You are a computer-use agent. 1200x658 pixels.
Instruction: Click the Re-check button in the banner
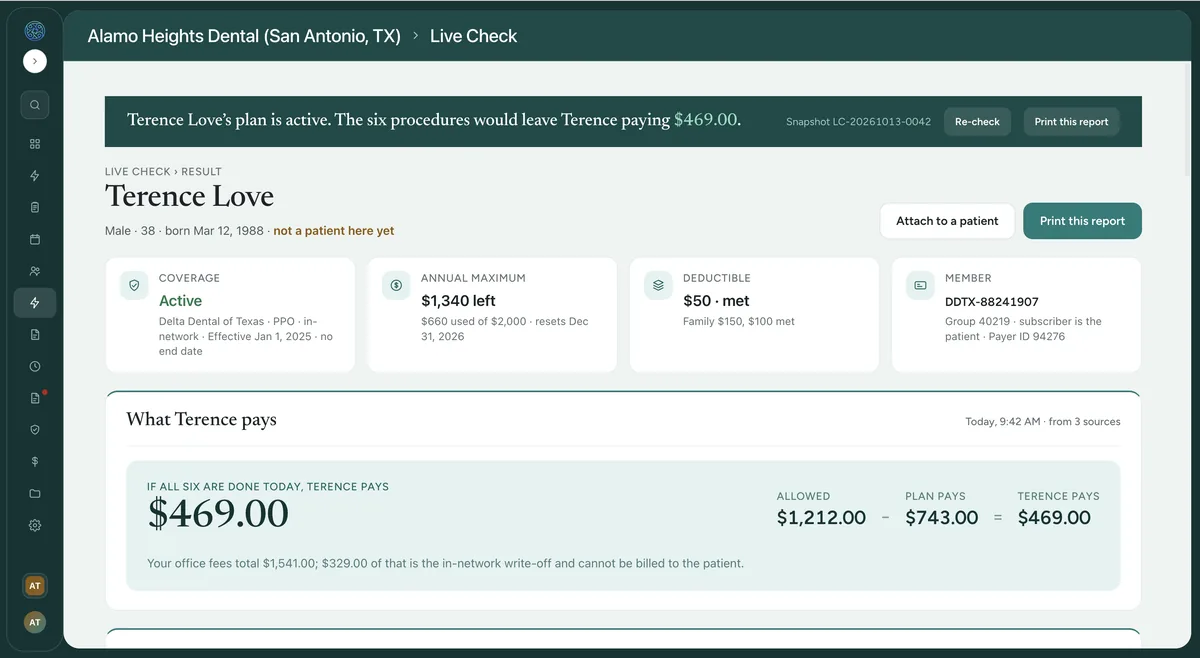pyautogui.click(x=977, y=122)
